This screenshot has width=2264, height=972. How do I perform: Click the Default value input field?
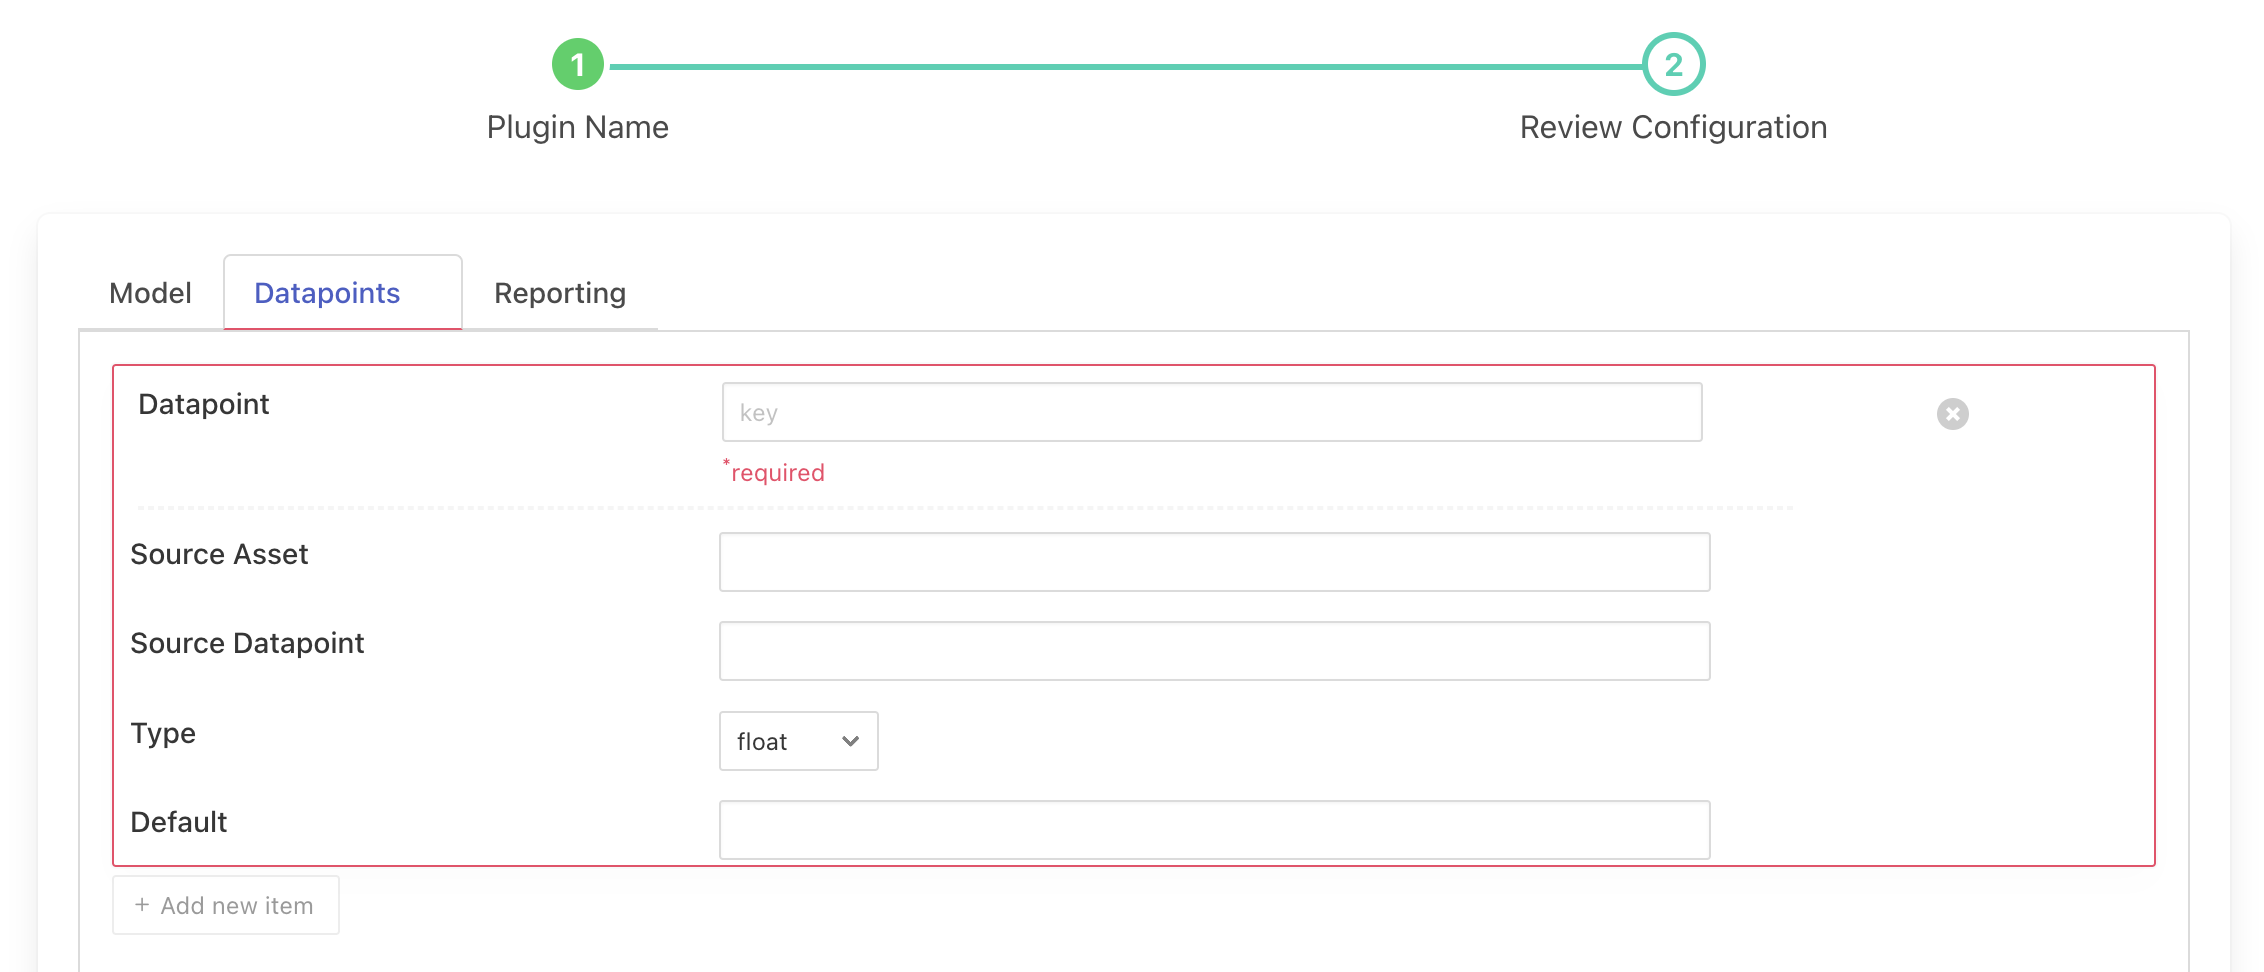coord(1214,830)
